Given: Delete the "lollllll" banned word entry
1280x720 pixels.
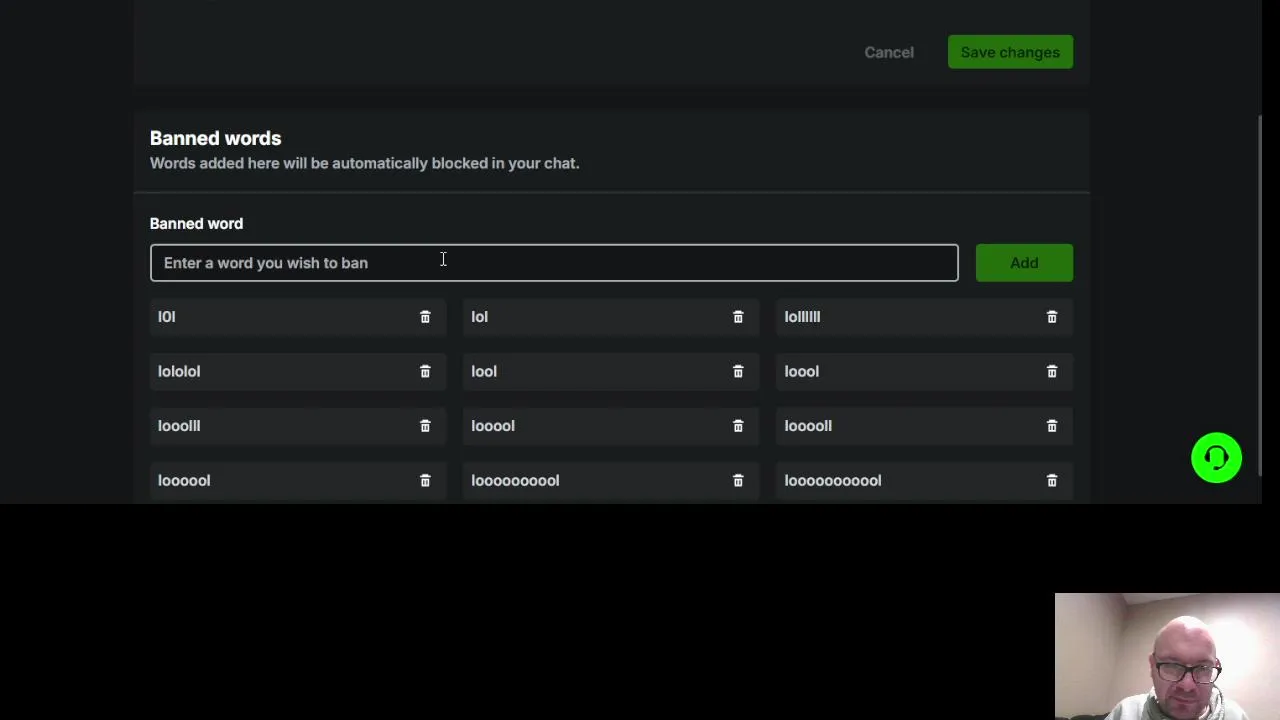Looking at the screenshot, I should click(1051, 317).
